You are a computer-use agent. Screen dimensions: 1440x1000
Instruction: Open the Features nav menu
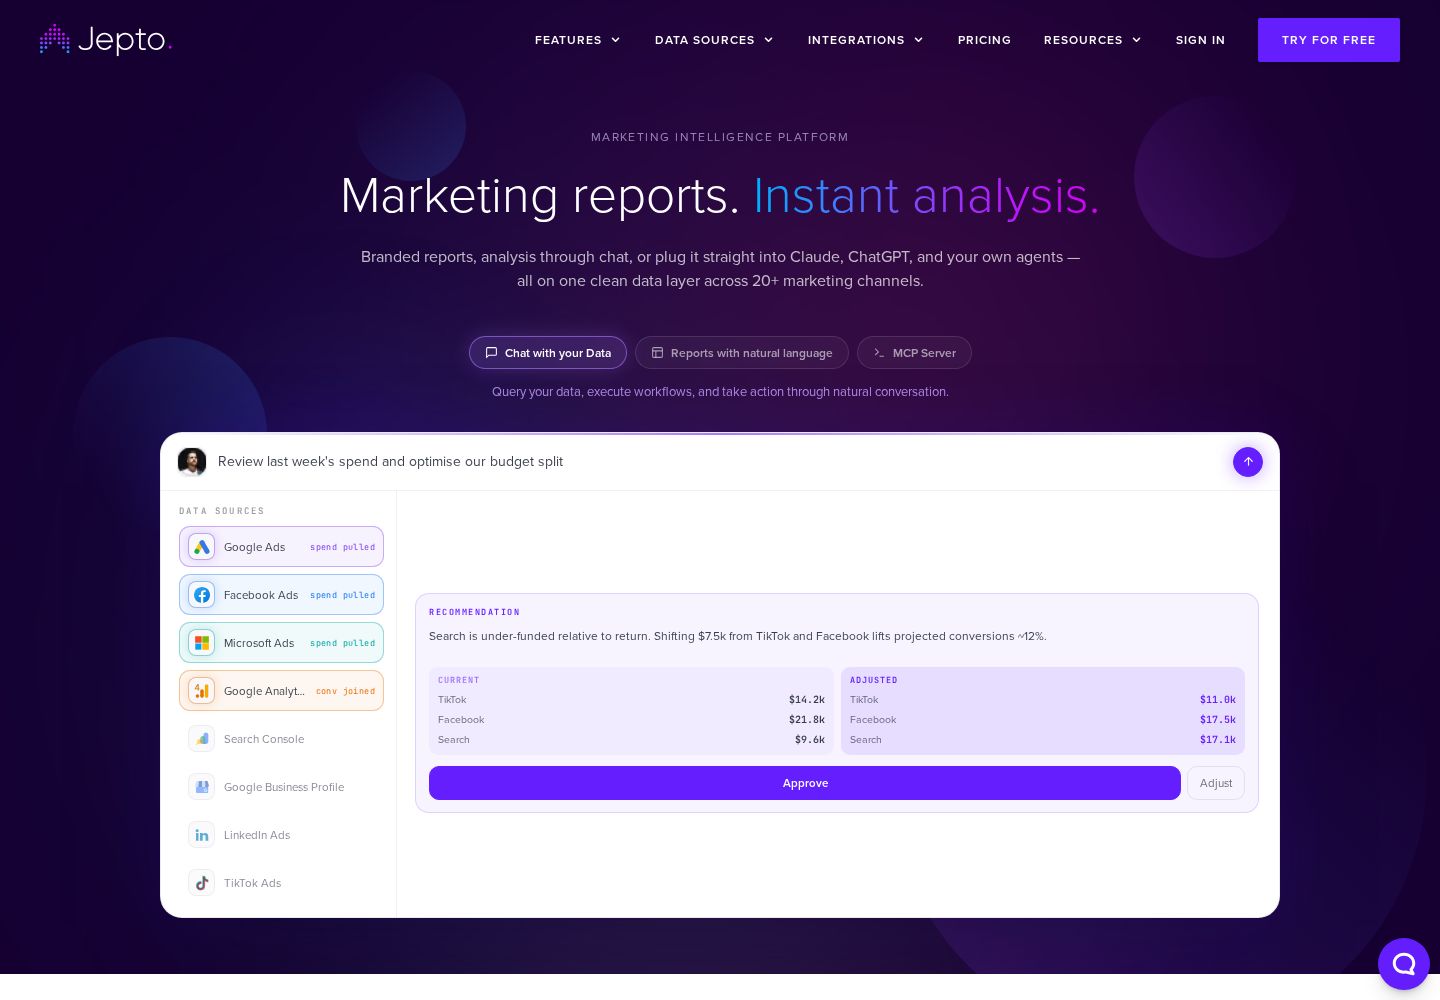click(x=577, y=40)
